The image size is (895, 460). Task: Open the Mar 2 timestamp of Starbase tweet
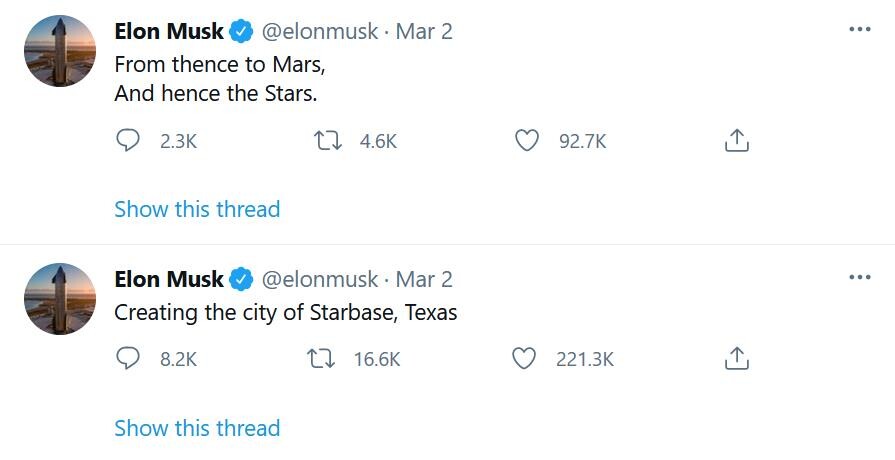click(x=424, y=279)
